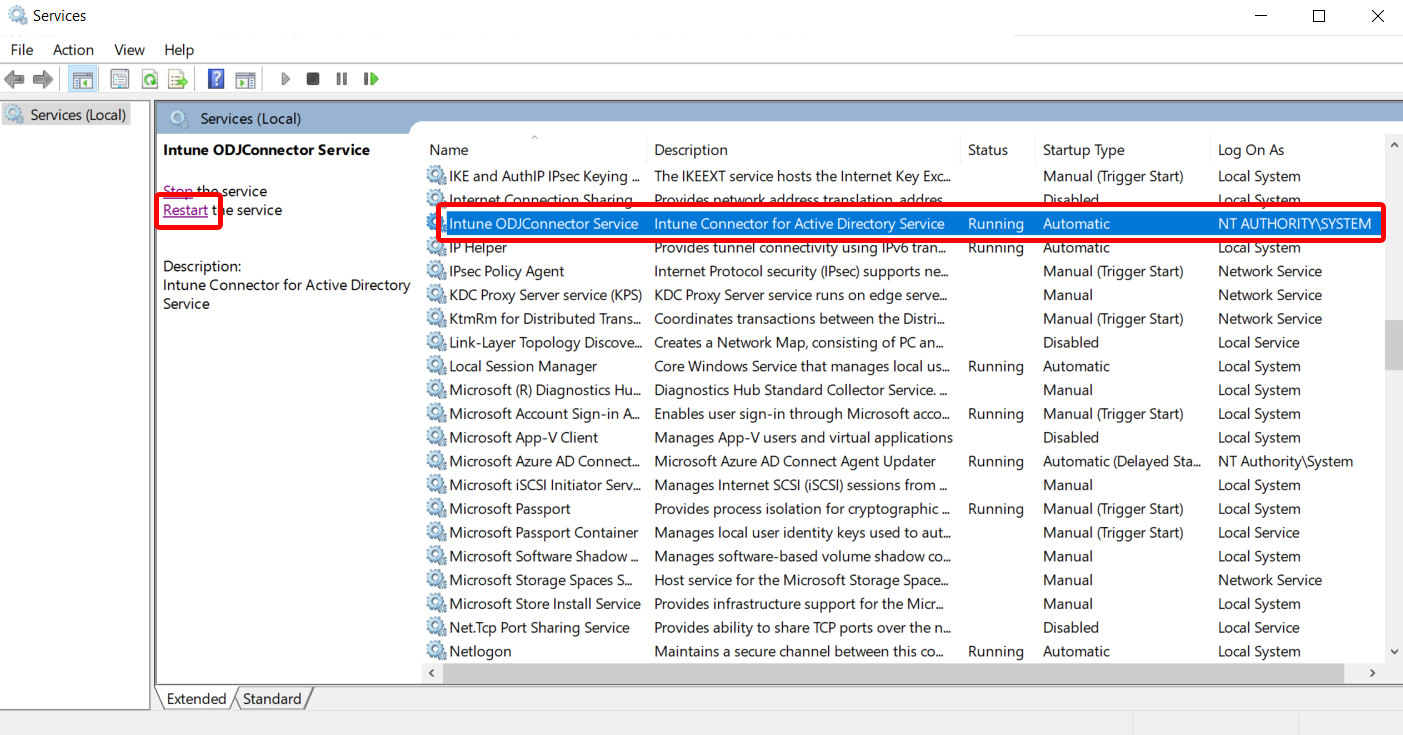Click the vertical scrollbar thumb in services list
1403x735 pixels.
pyautogui.click(x=1393, y=345)
